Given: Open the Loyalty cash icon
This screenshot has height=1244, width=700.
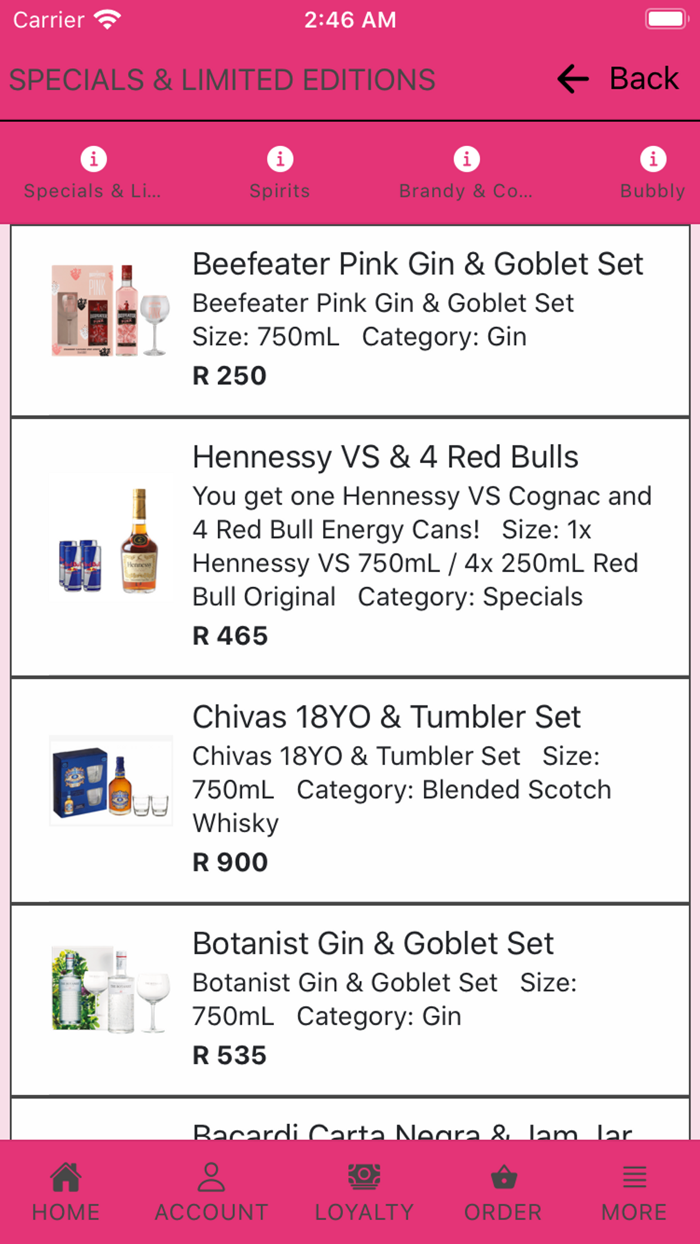Looking at the screenshot, I should (x=364, y=1176).
